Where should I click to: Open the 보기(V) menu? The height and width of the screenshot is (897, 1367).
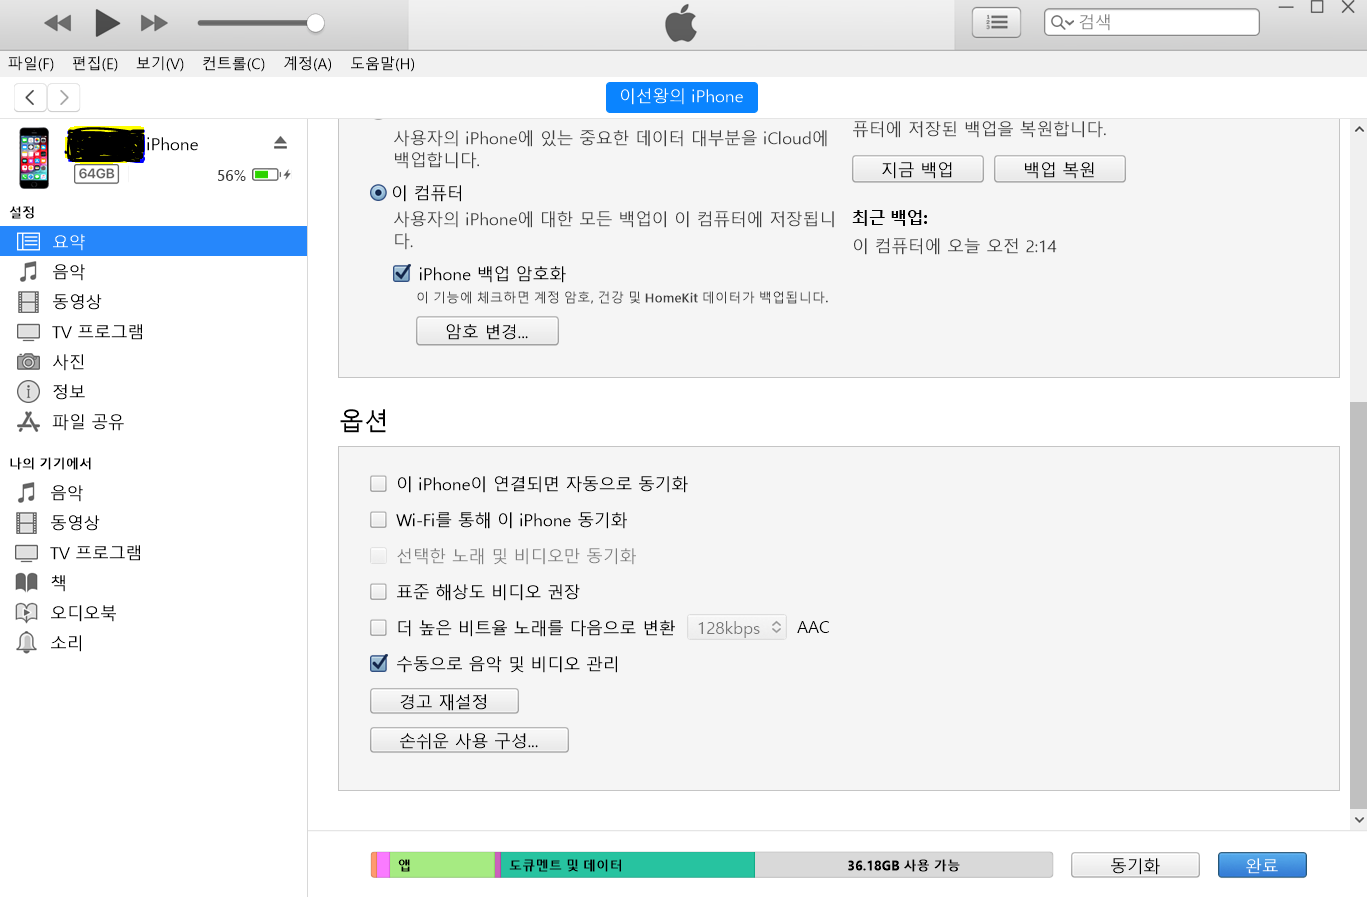point(160,63)
